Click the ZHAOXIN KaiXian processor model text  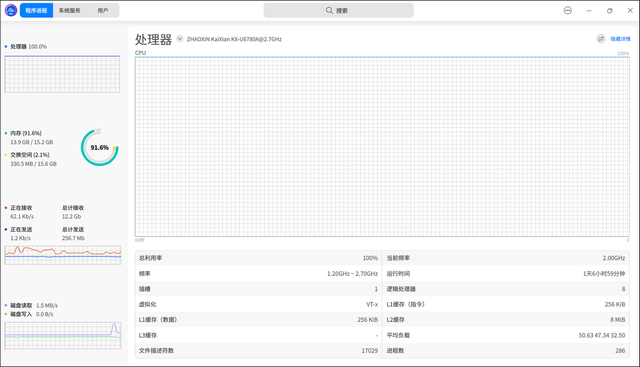(234, 39)
